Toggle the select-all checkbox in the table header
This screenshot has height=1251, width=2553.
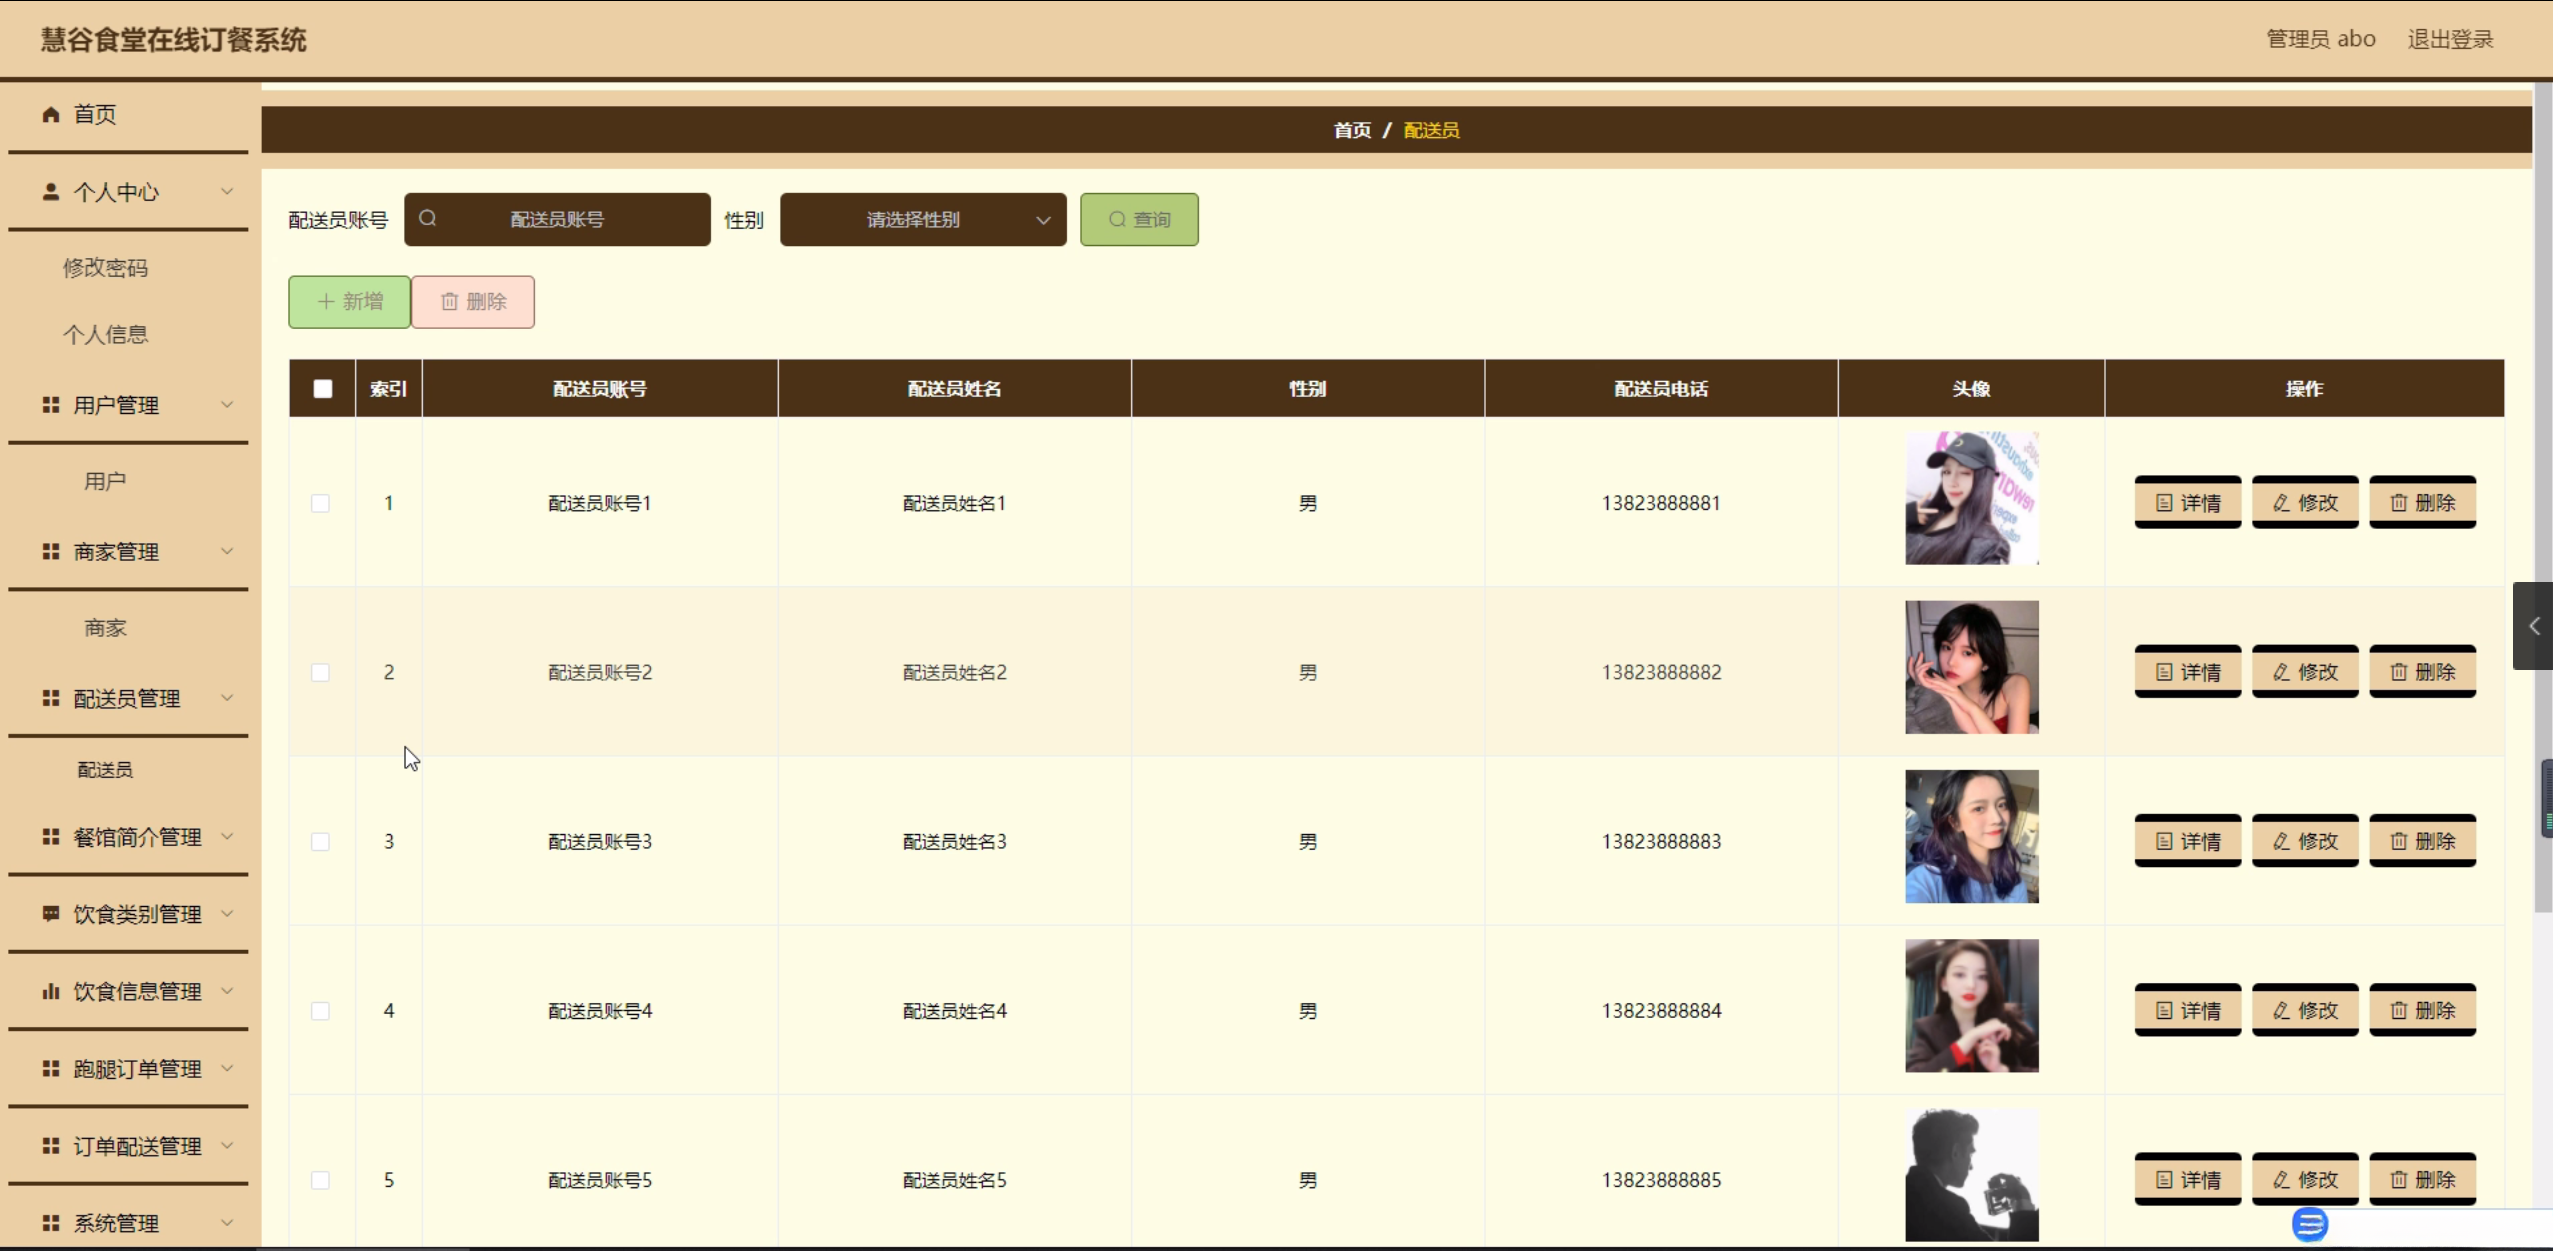[x=323, y=388]
